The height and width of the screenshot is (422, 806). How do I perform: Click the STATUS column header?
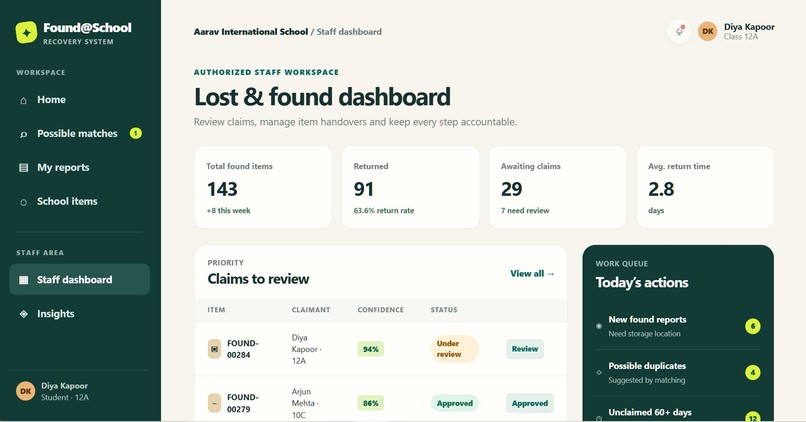pos(444,310)
